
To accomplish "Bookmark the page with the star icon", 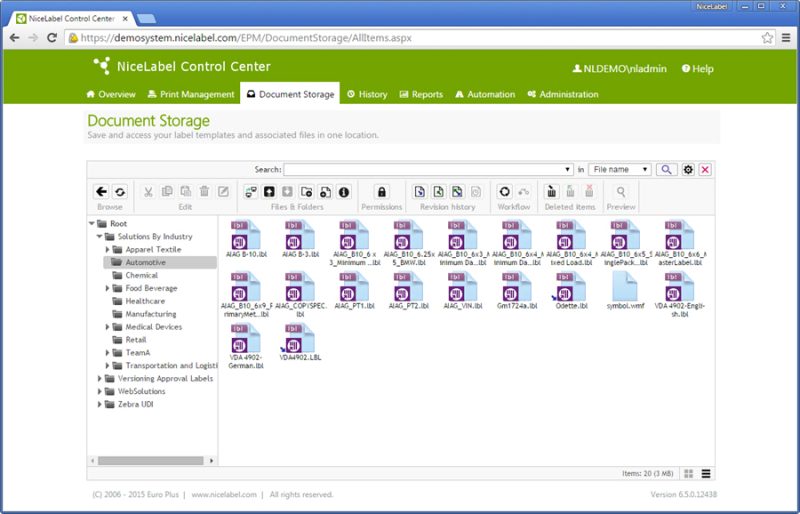I will click(x=767, y=38).
